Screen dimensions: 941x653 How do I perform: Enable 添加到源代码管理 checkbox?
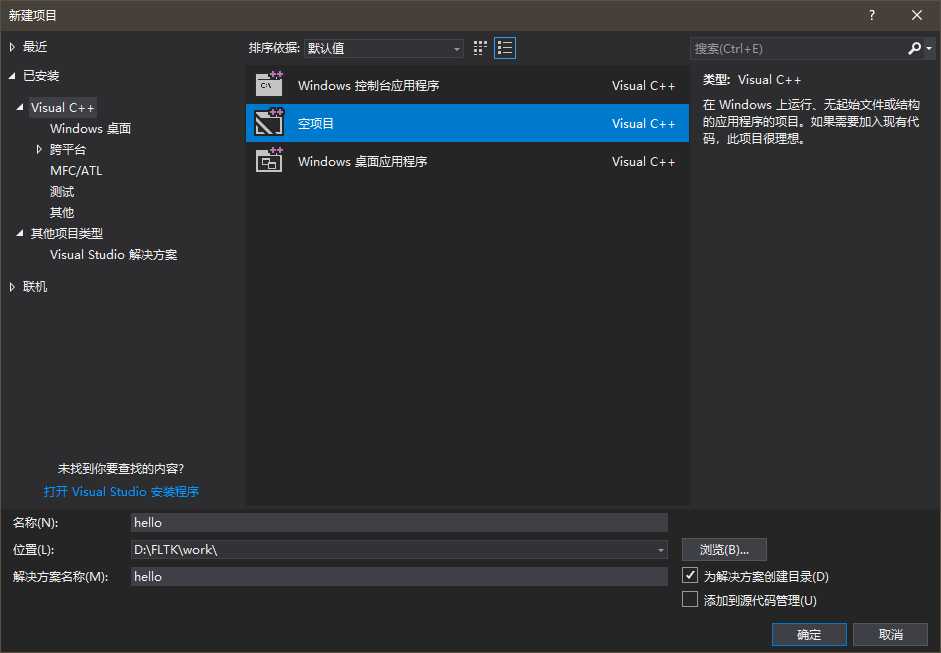[x=690, y=600]
